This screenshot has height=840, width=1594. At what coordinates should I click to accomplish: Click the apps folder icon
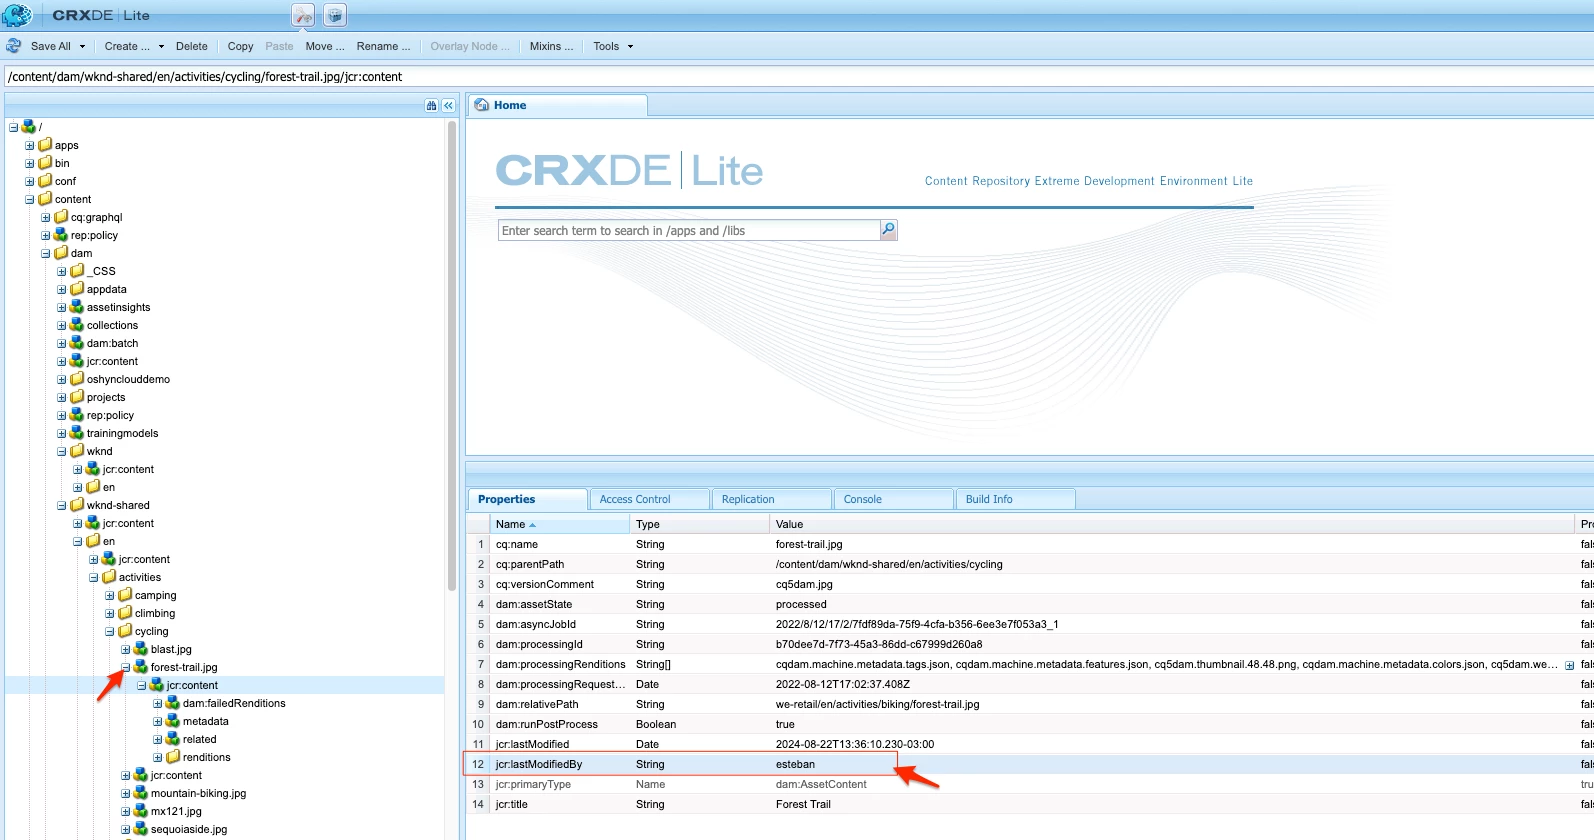45,145
